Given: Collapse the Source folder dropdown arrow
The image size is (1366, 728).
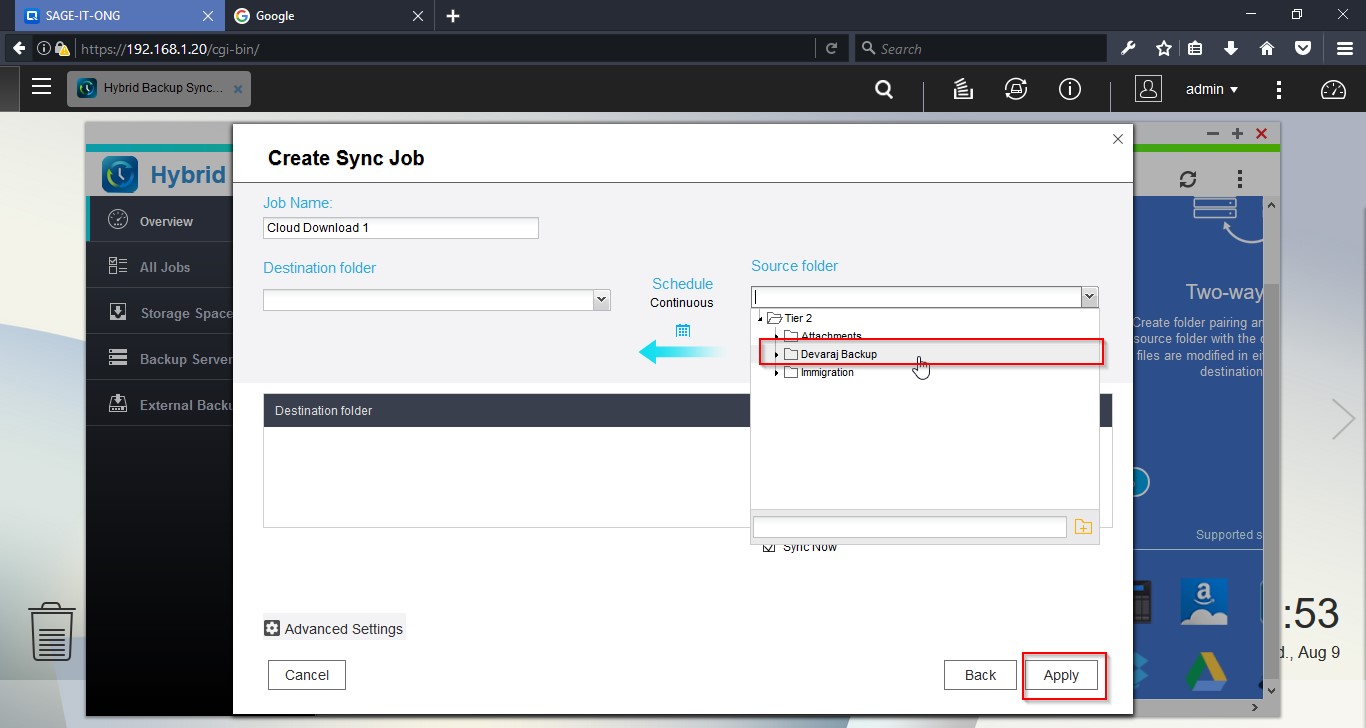Looking at the screenshot, I should [x=1089, y=297].
